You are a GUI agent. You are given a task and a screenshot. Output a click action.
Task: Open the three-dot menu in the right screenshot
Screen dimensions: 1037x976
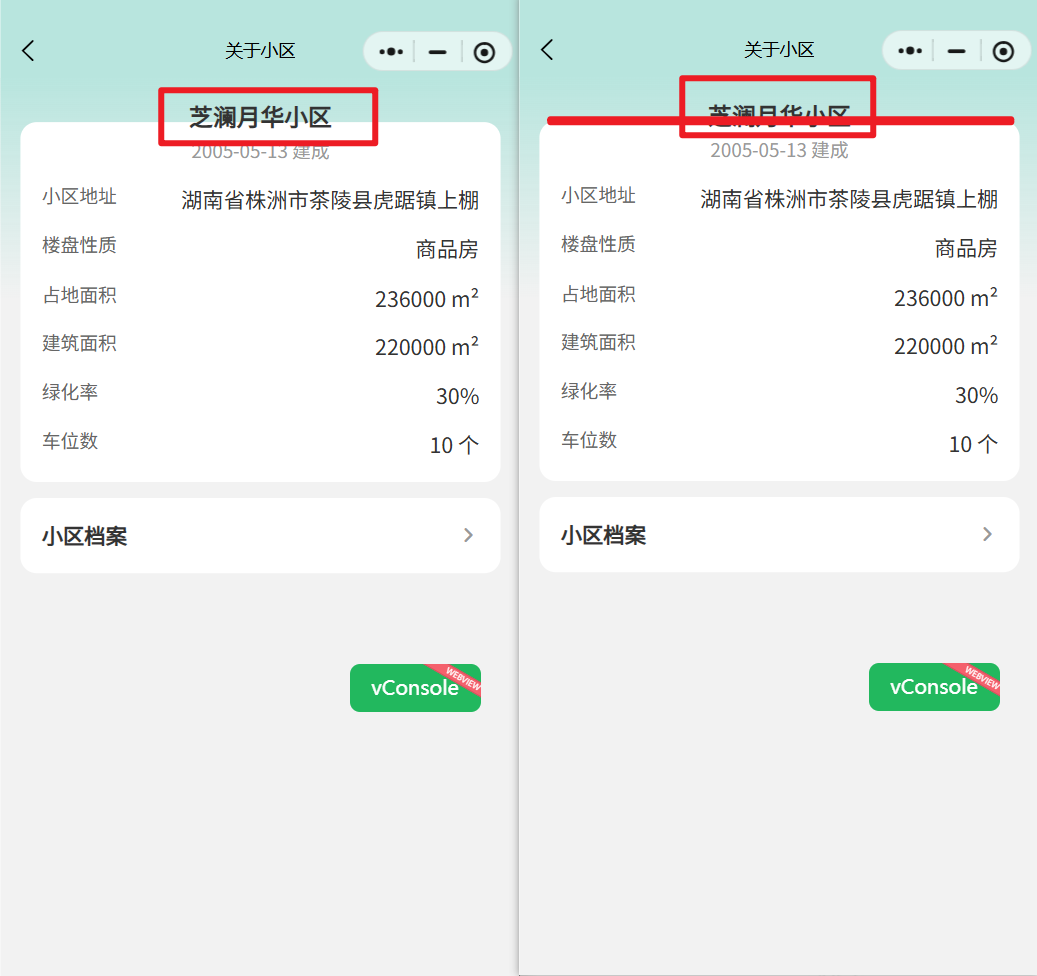tap(909, 51)
